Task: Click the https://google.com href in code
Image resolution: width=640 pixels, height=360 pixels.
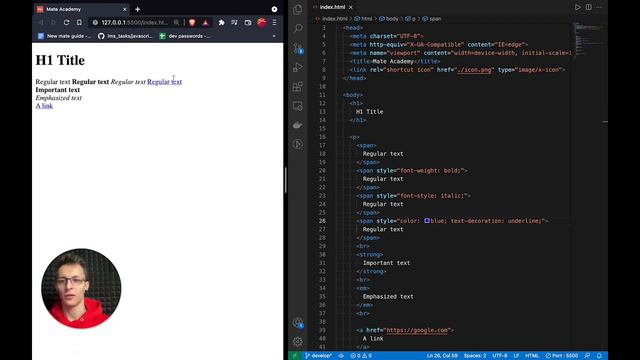Action: (x=417, y=330)
